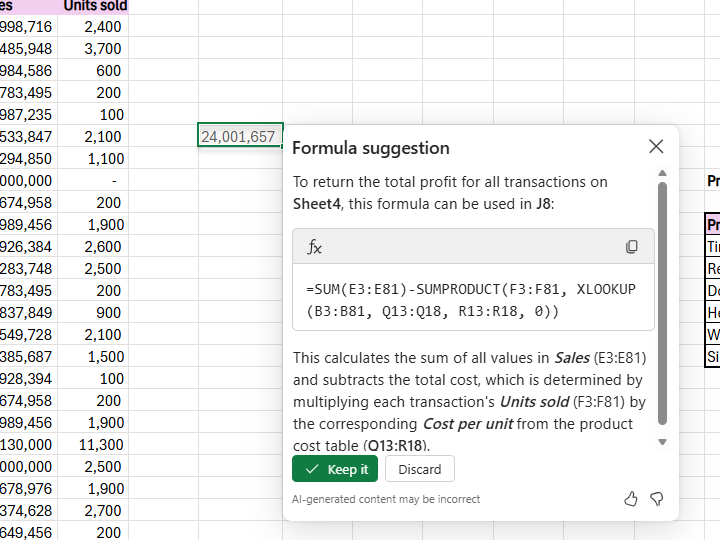Viewport: 720px width, 540px height.
Task: Select the sales cell showing 000,000 beside the dash
Action: (28, 180)
